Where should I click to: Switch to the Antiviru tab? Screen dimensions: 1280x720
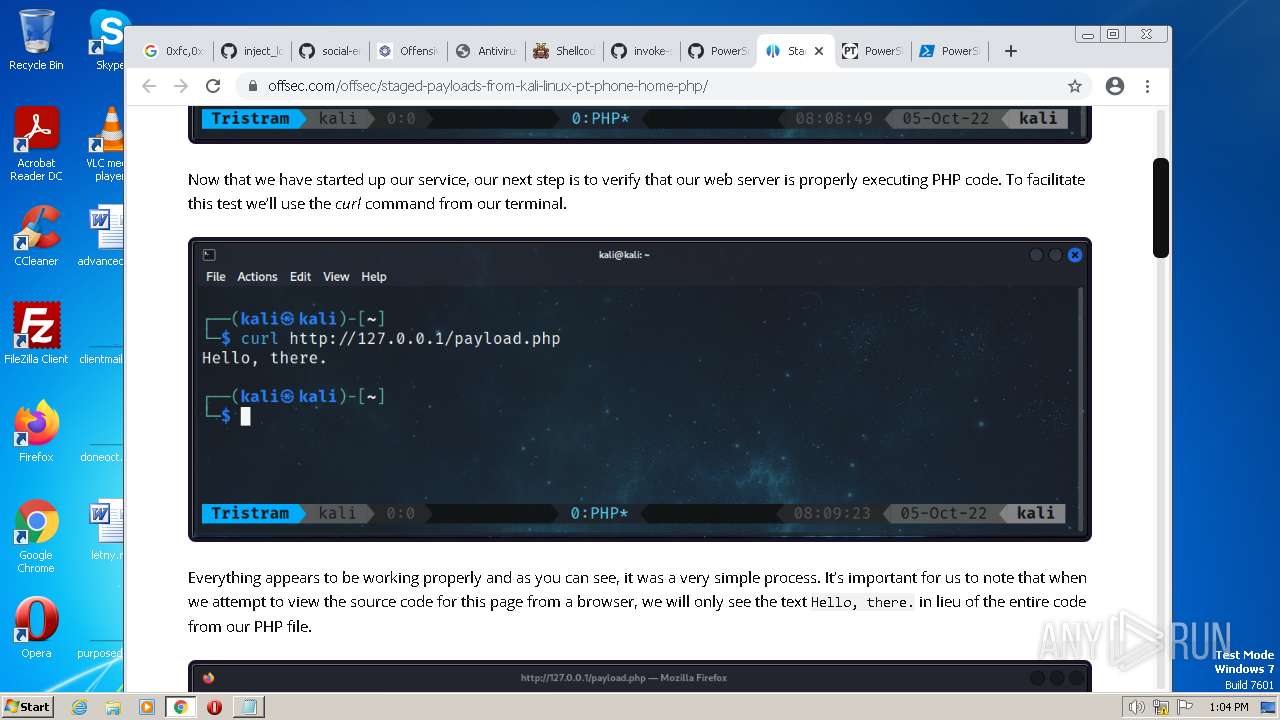coord(485,51)
